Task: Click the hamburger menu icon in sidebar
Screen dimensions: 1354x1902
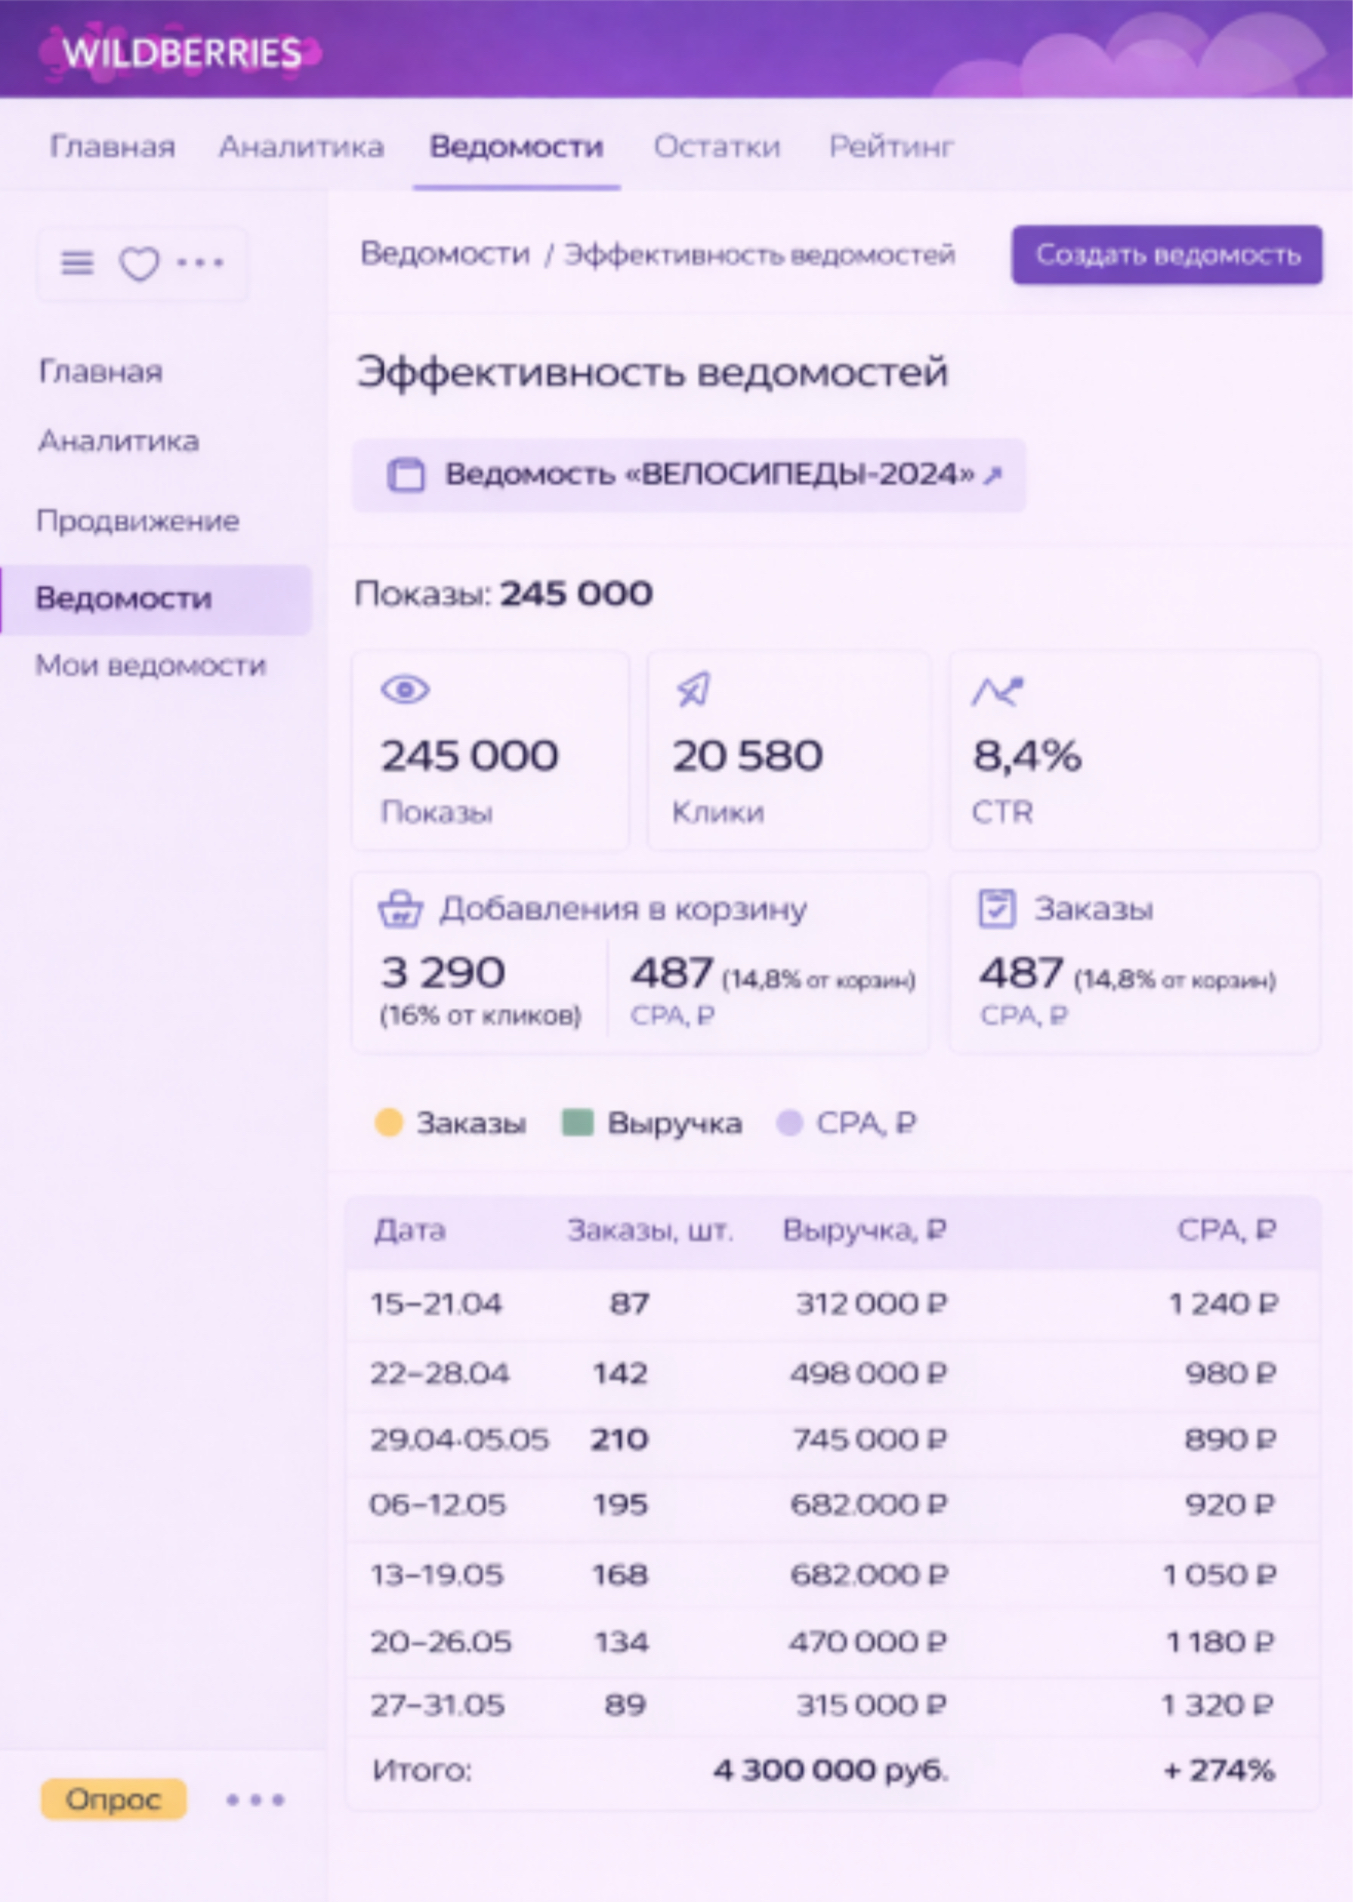Action: click(x=77, y=263)
